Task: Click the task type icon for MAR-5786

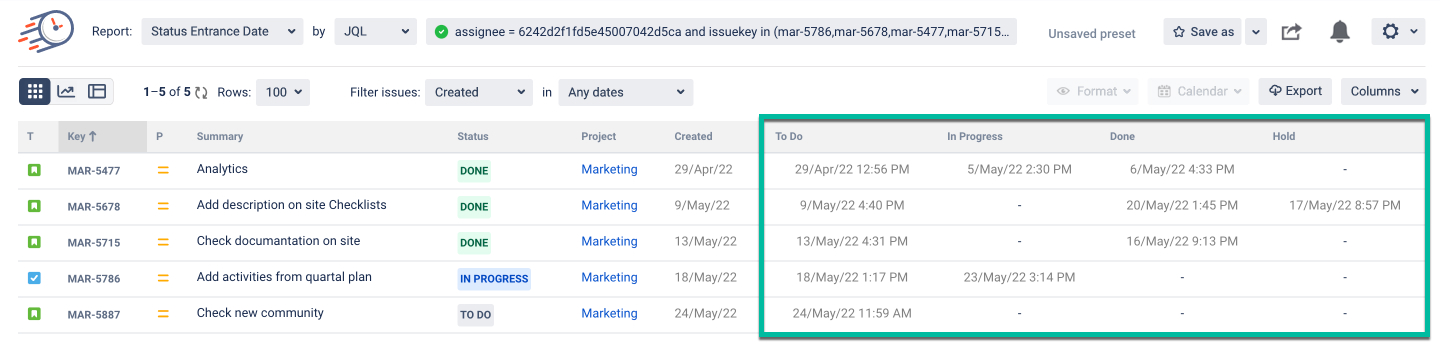Action: click(34, 278)
